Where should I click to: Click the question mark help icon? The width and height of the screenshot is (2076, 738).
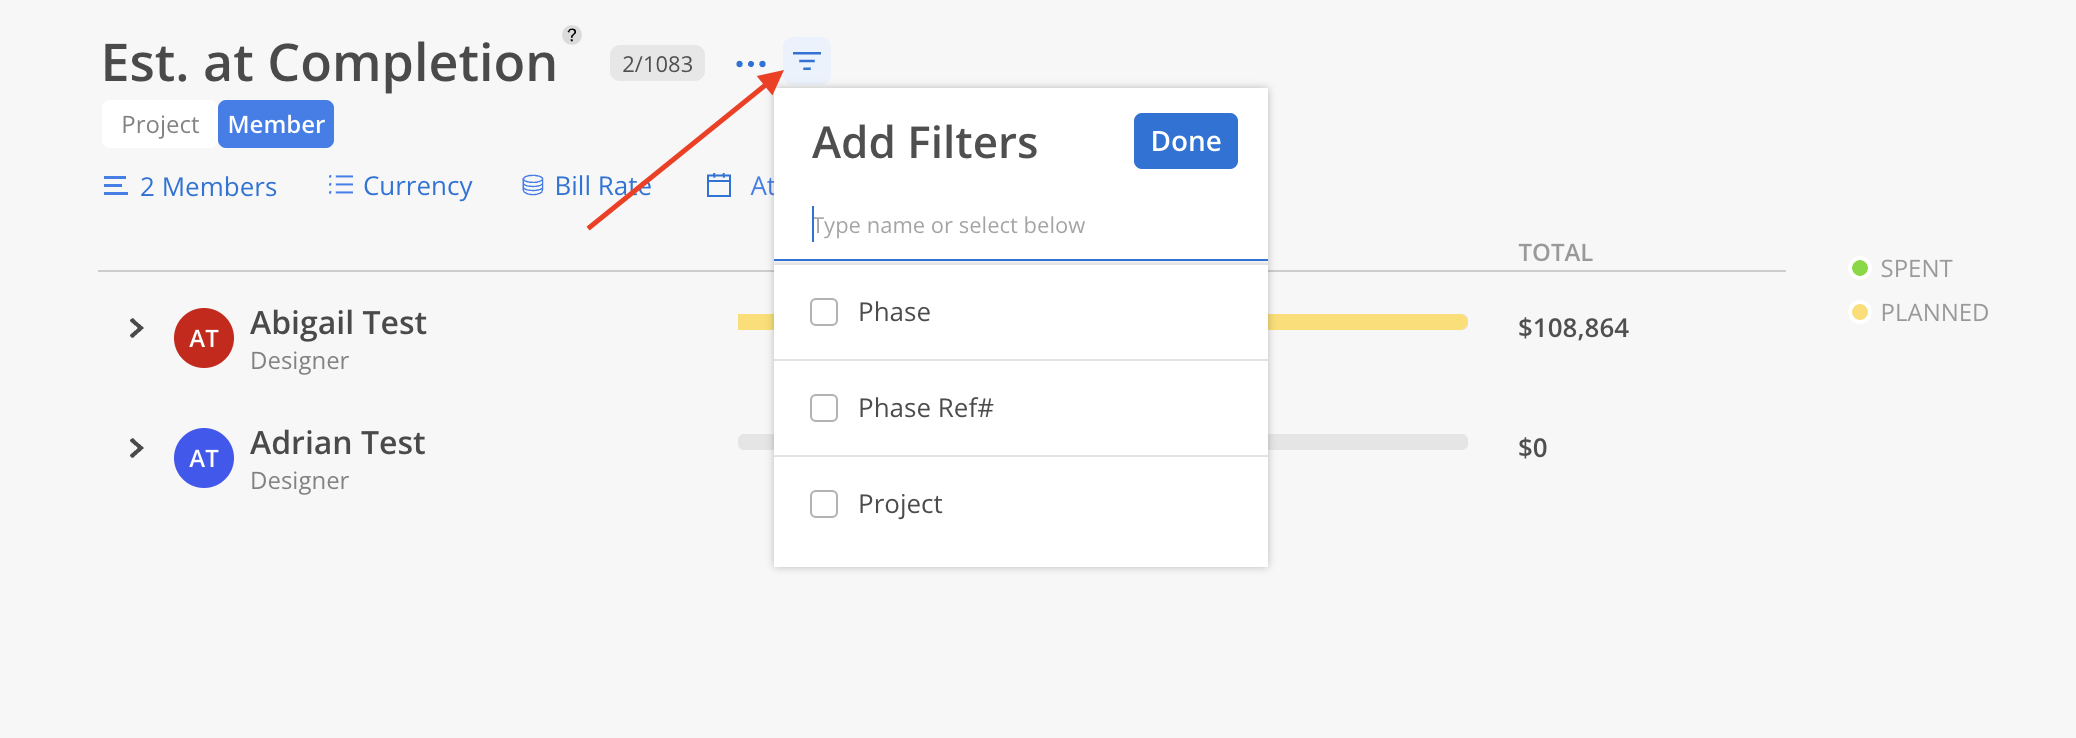coord(572,35)
